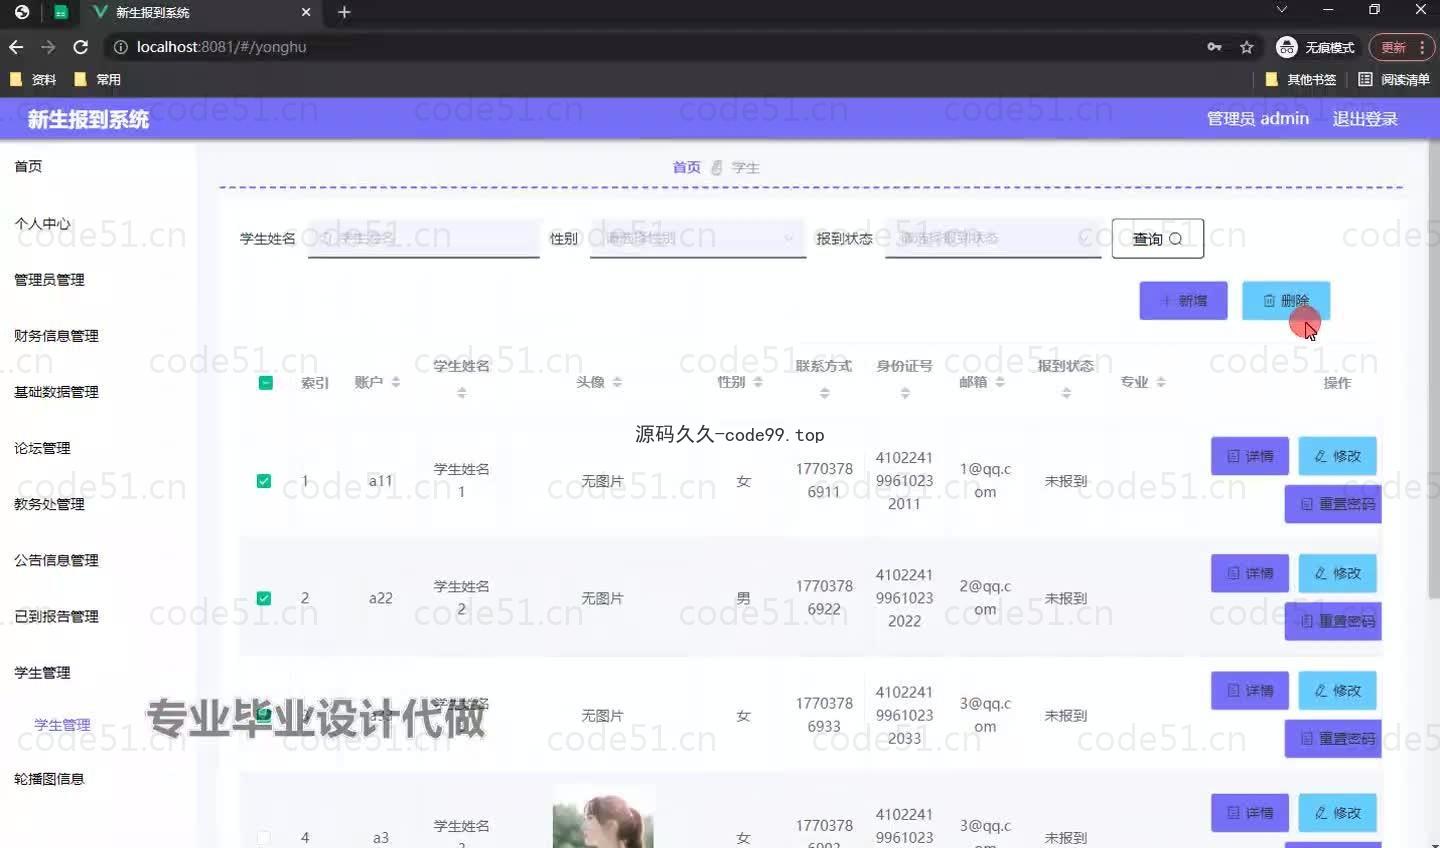Sort by 报到状态 column arrows
Image resolution: width=1440 pixels, height=848 pixels.
click(1066, 394)
